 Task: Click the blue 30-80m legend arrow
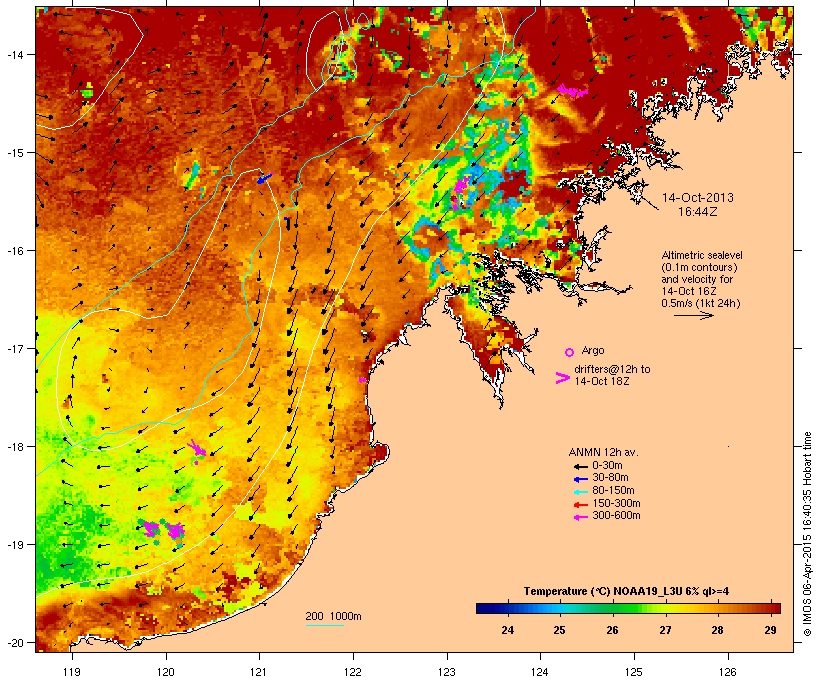pos(581,479)
